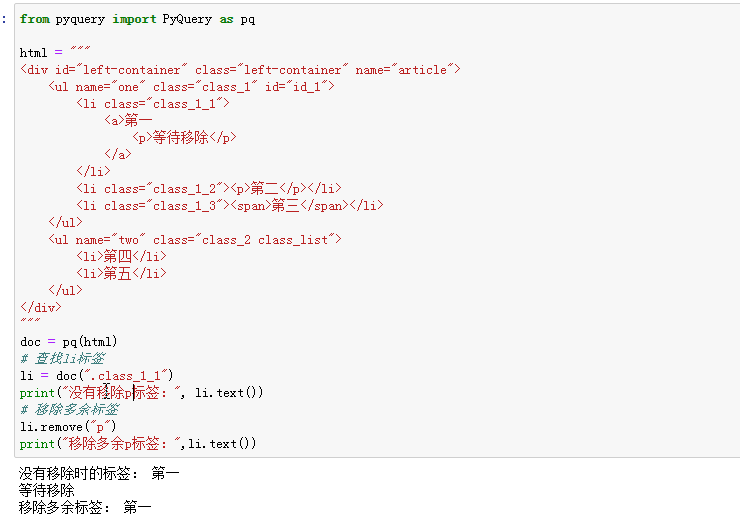Select the li class="class_1_1" opening tag
This screenshot has width=740, height=520.
pos(153,104)
